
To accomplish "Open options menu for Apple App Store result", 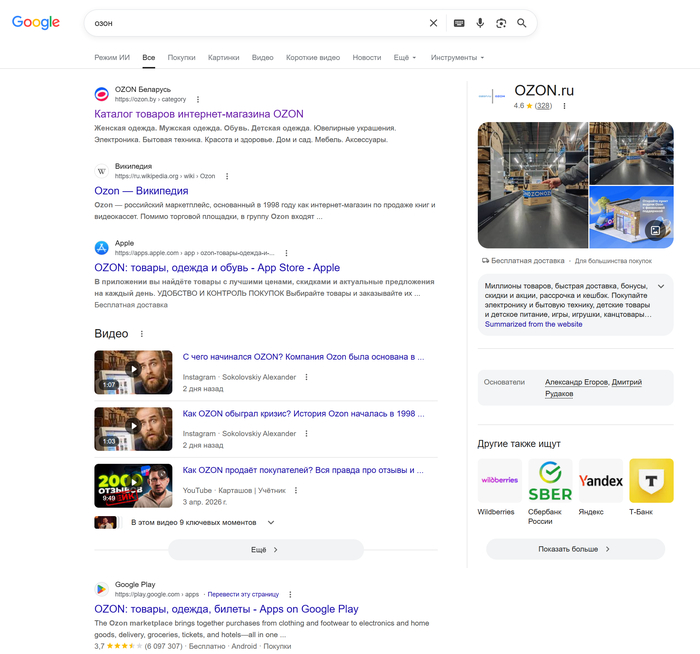I will point(286,253).
